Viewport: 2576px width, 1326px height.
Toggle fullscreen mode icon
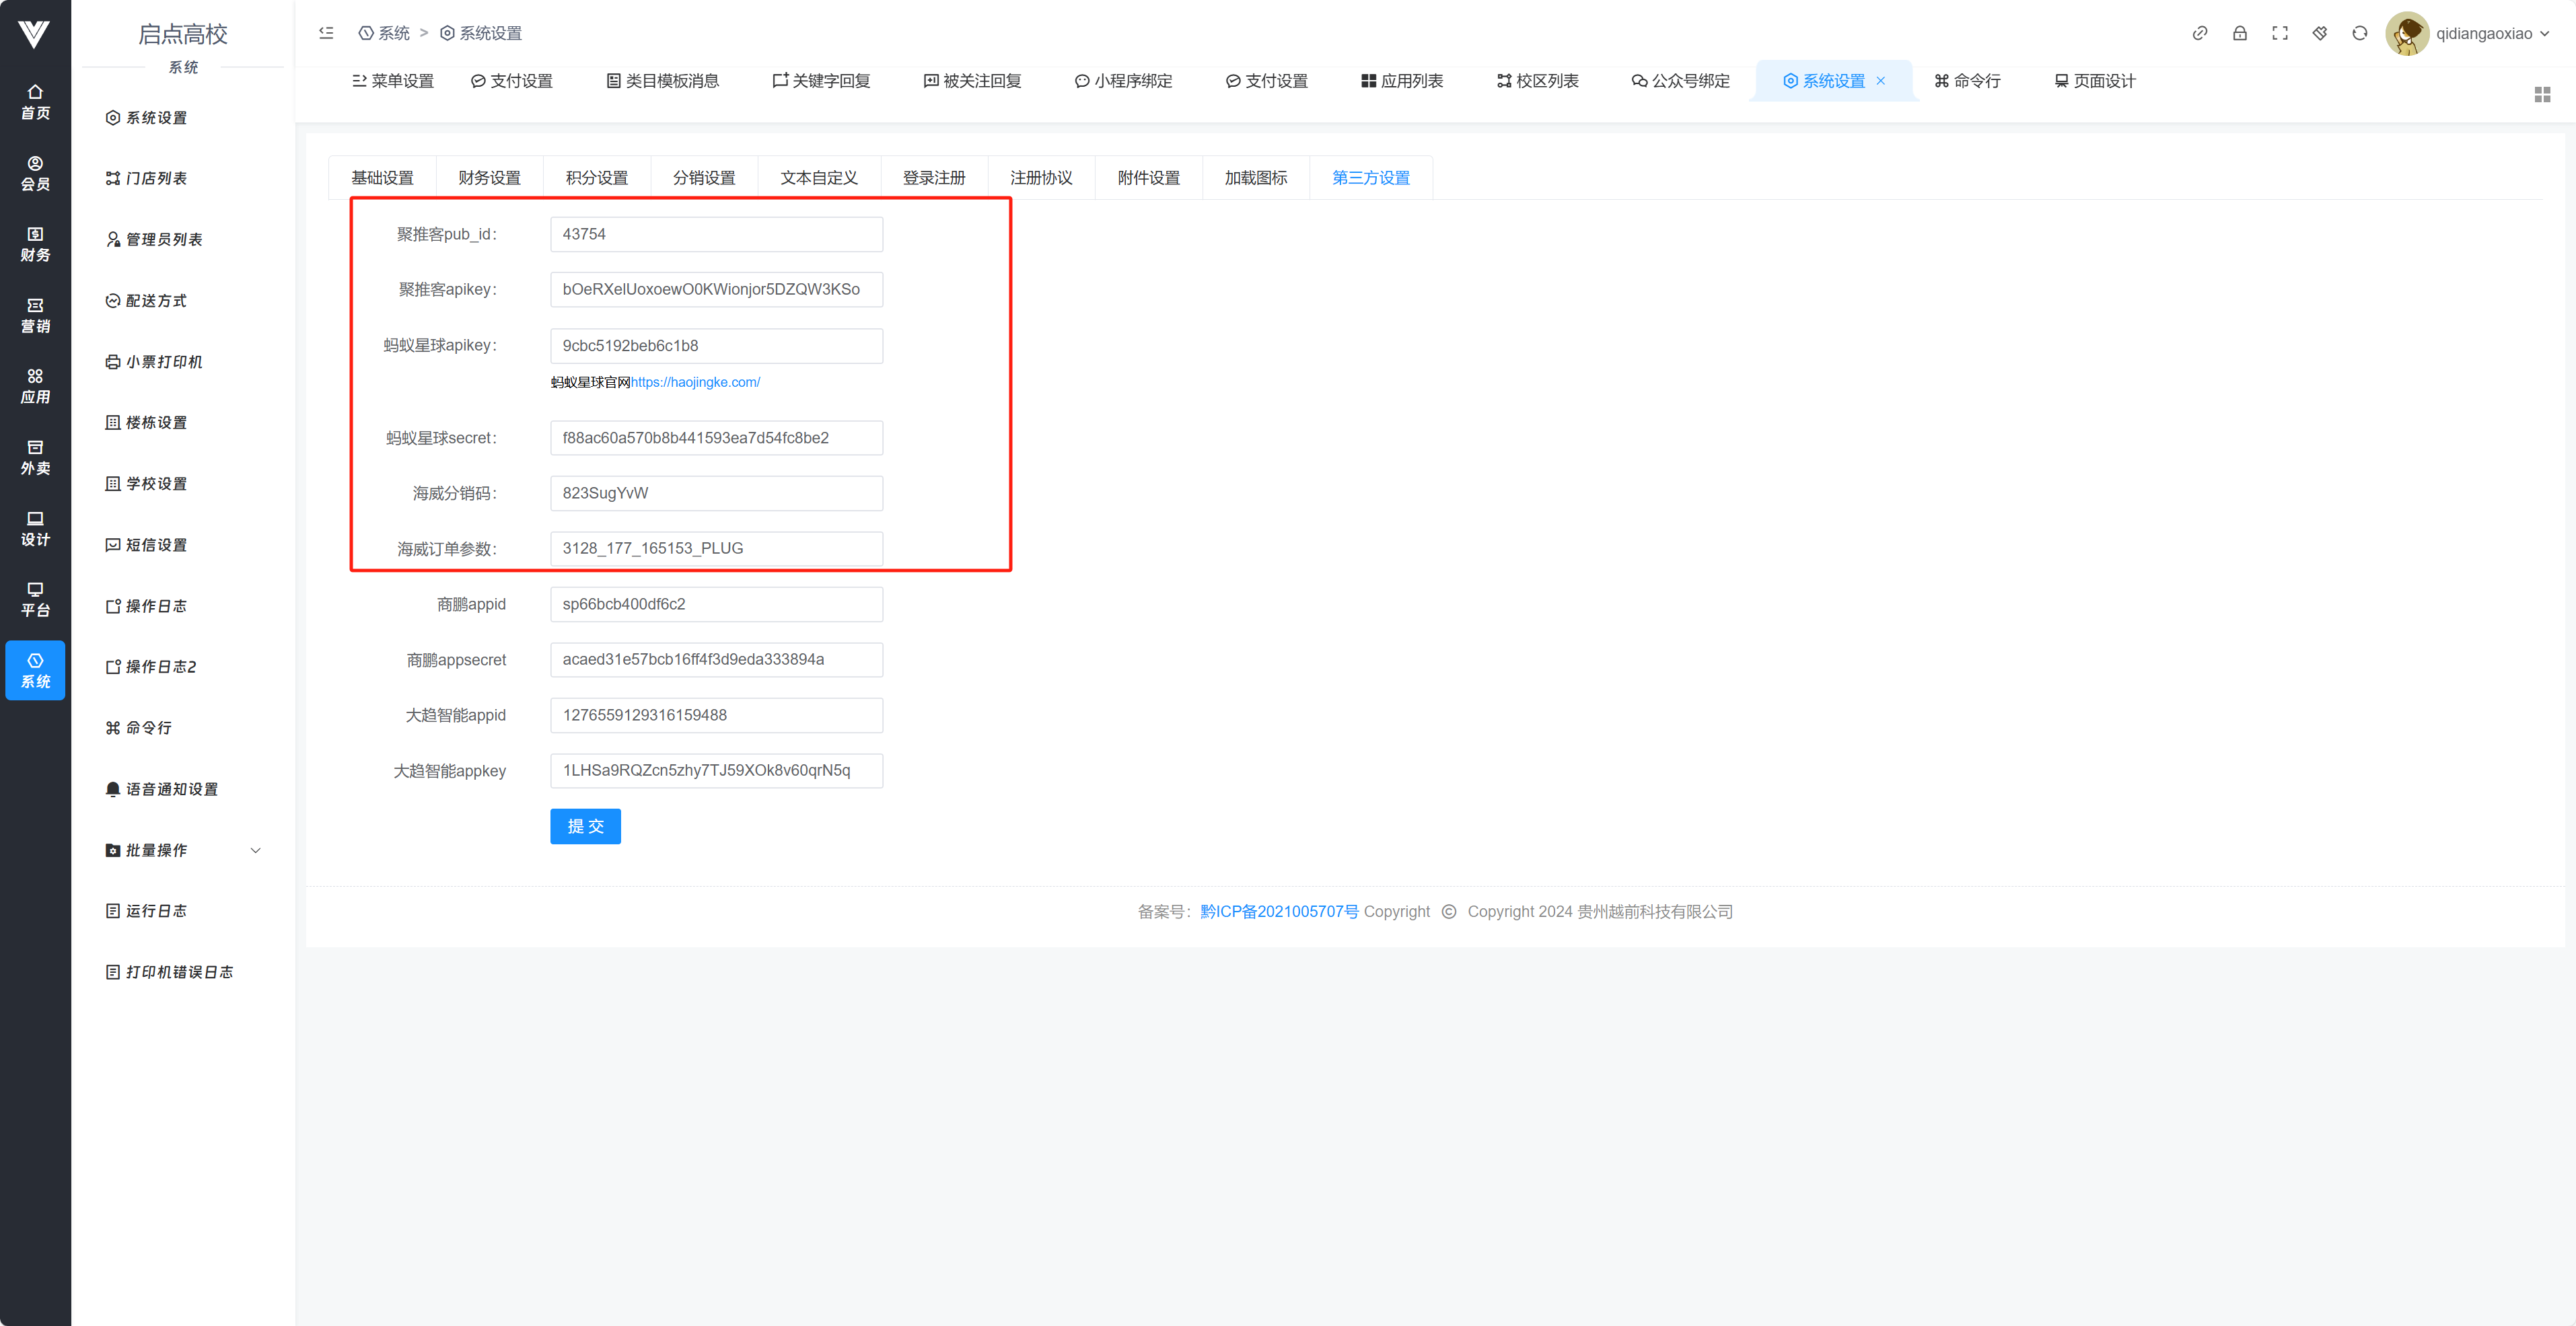point(2279,33)
